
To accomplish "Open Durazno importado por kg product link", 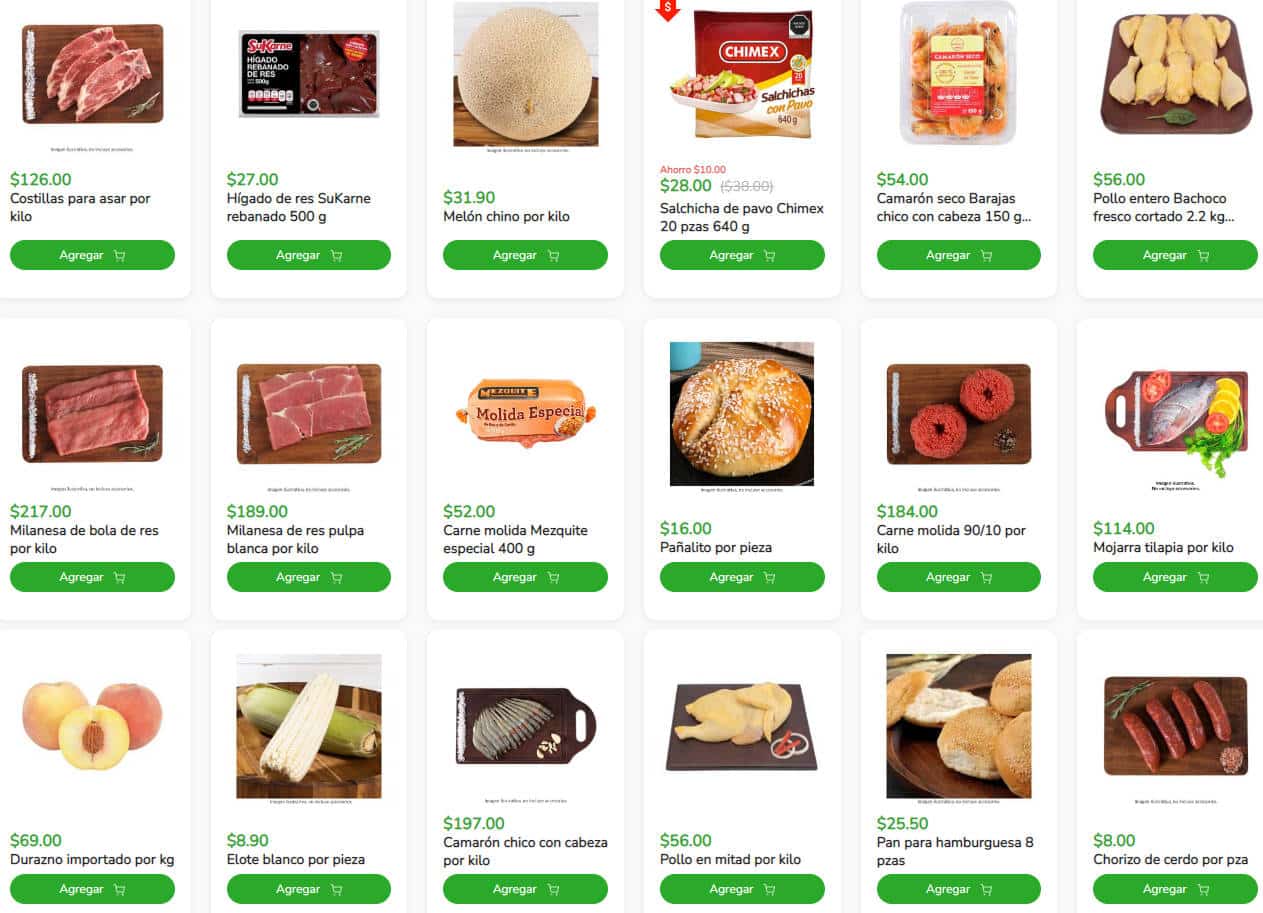I will tap(92, 859).
